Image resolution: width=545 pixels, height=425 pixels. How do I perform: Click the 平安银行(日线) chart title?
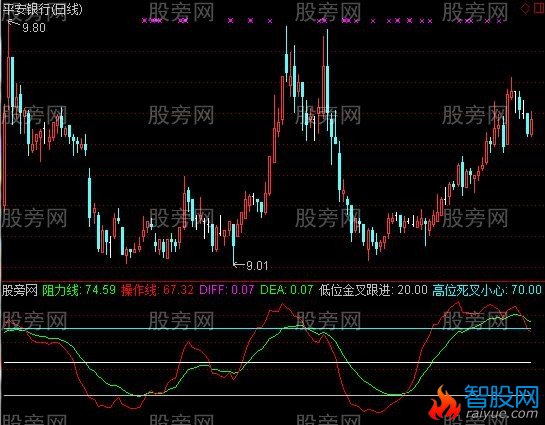42,9
